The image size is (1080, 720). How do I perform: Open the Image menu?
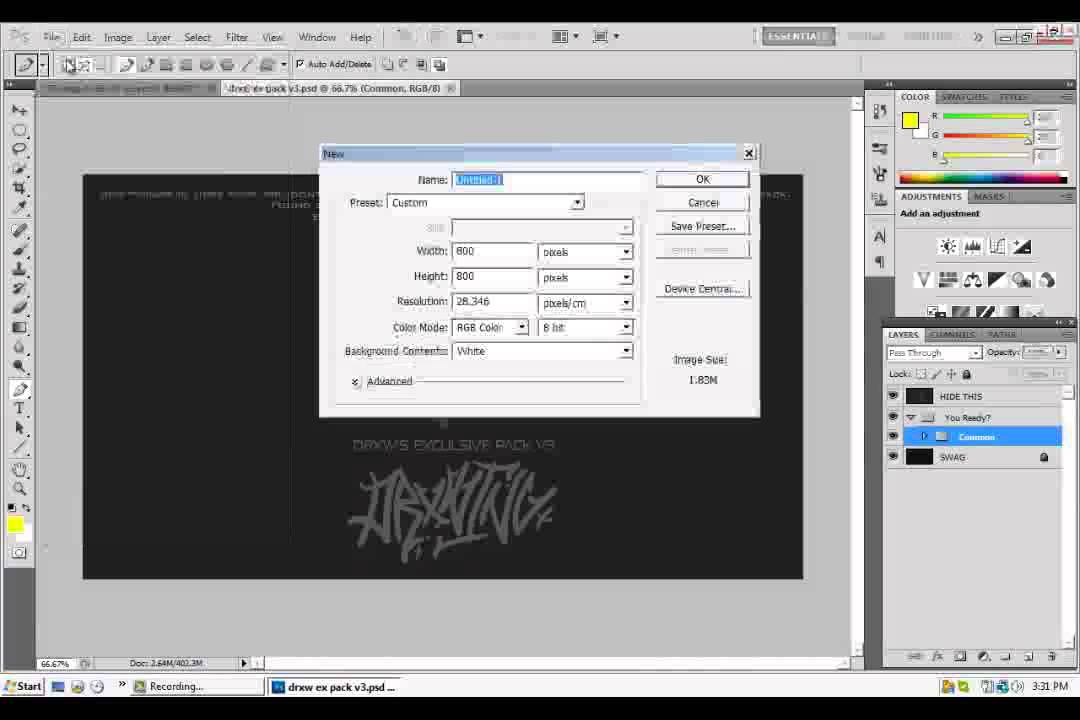118,37
